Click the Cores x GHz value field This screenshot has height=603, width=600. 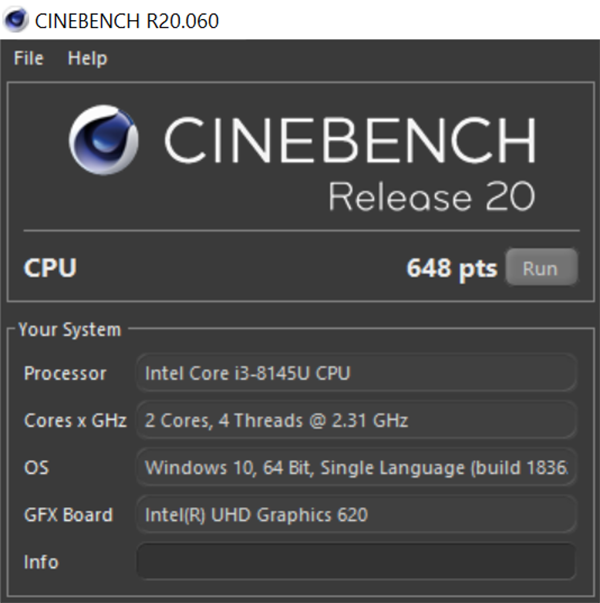pos(355,421)
